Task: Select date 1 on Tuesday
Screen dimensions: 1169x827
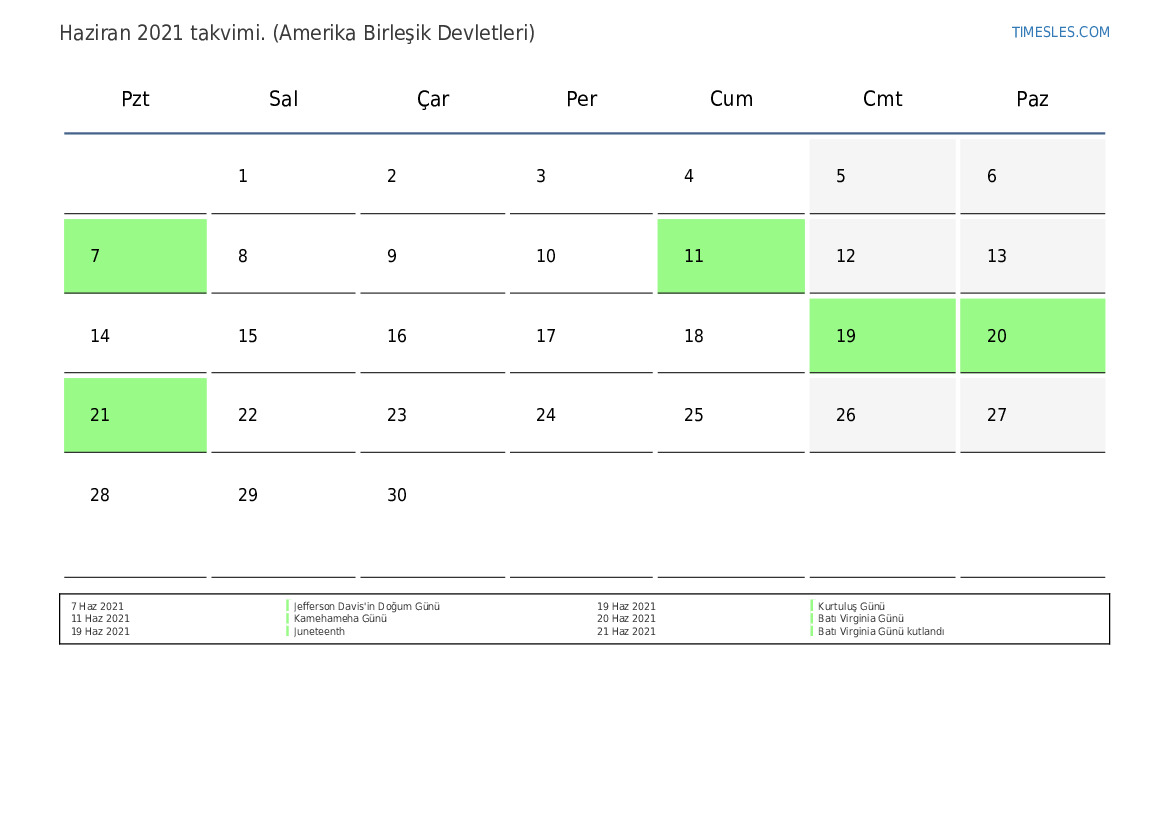Action: pyautogui.click(x=243, y=176)
